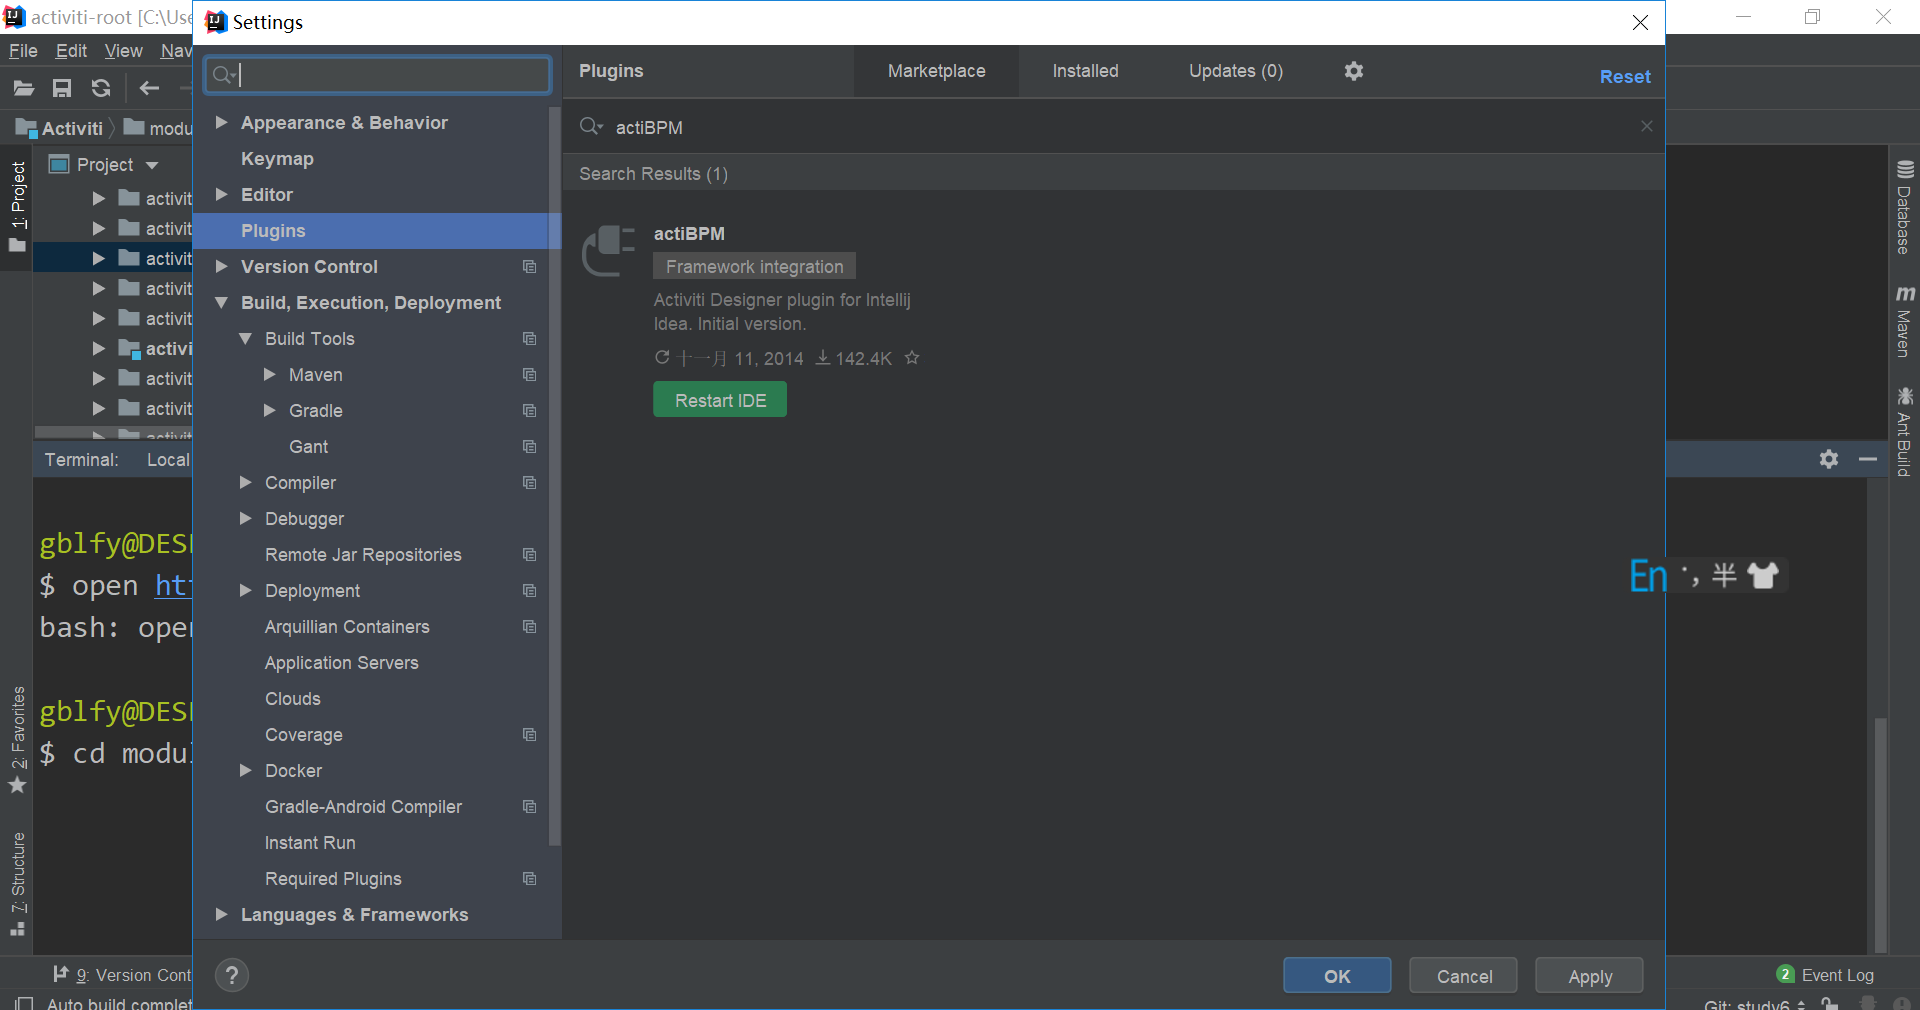
Task: Click the plugin search magnifier icon
Action: 591,127
